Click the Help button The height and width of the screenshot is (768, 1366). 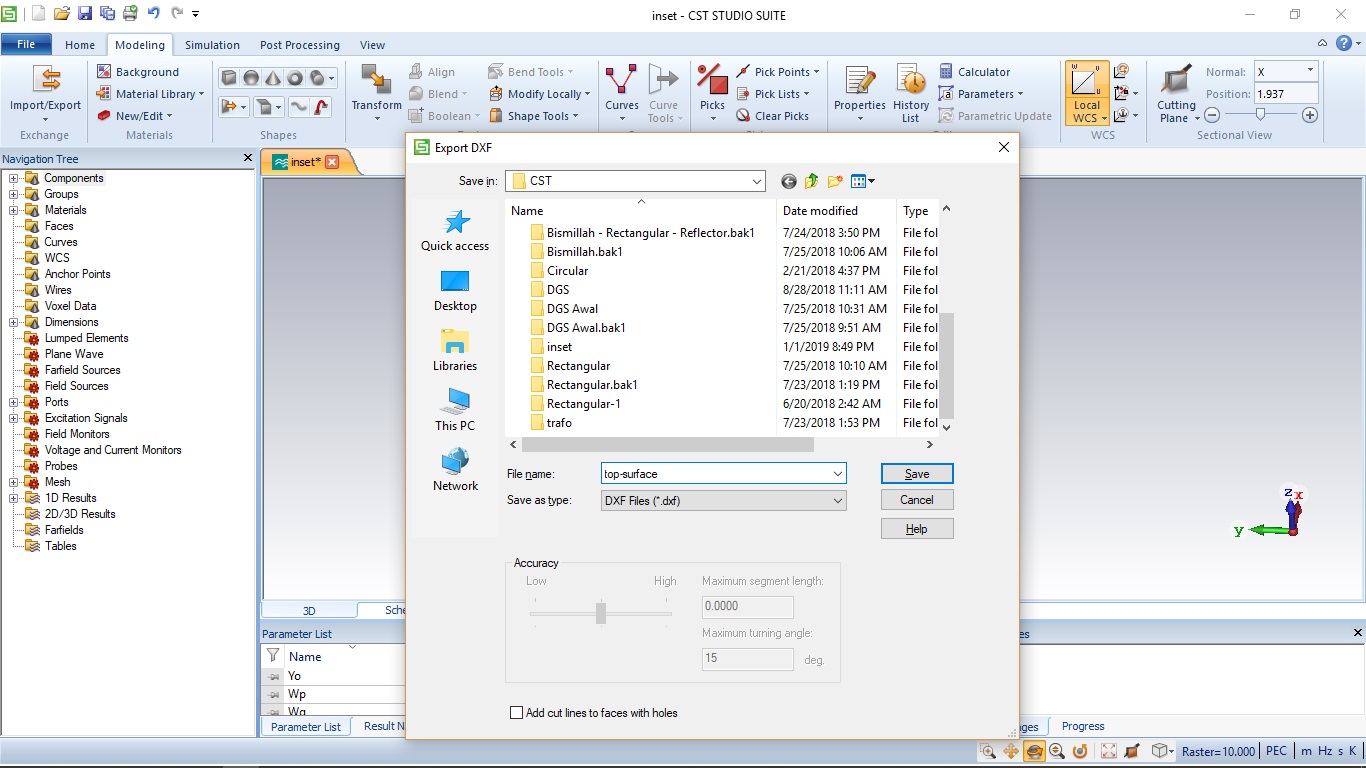coord(916,528)
